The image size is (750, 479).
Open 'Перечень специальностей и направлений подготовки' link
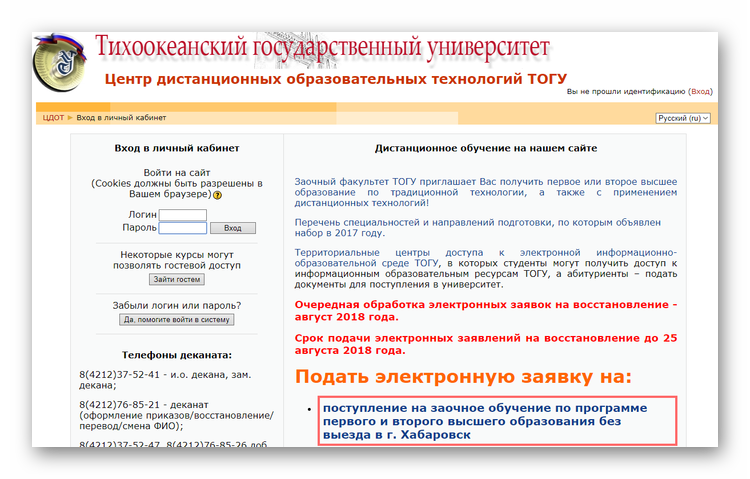(477, 228)
